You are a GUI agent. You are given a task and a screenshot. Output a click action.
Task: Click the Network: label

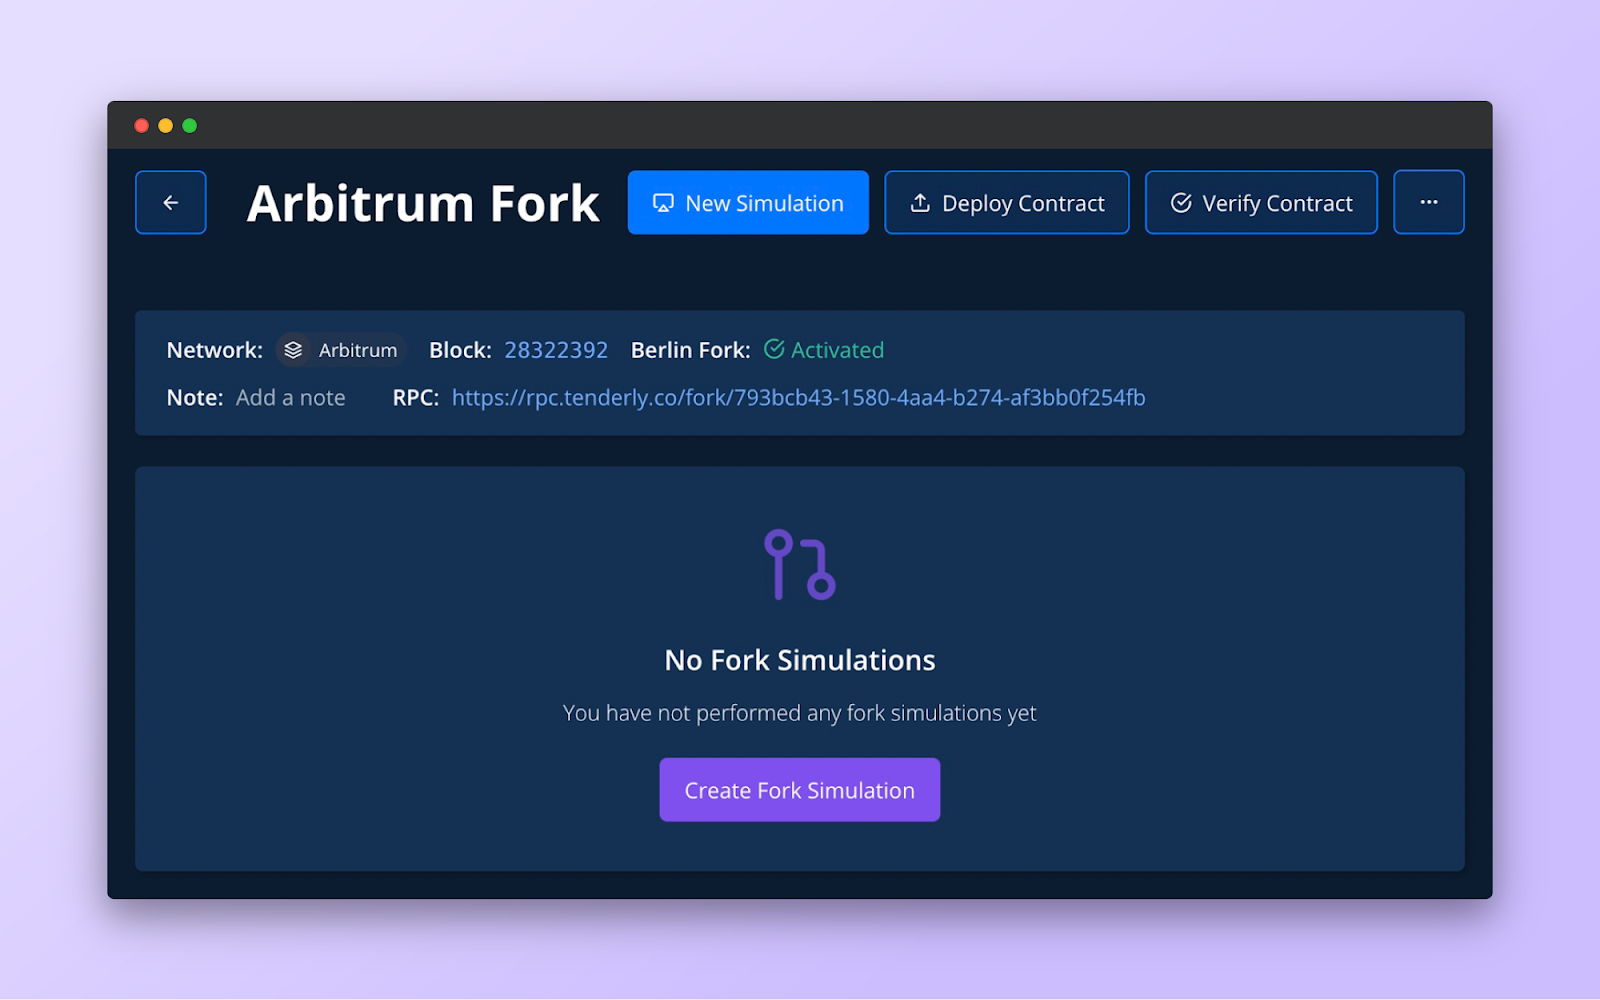click(215, 350)
